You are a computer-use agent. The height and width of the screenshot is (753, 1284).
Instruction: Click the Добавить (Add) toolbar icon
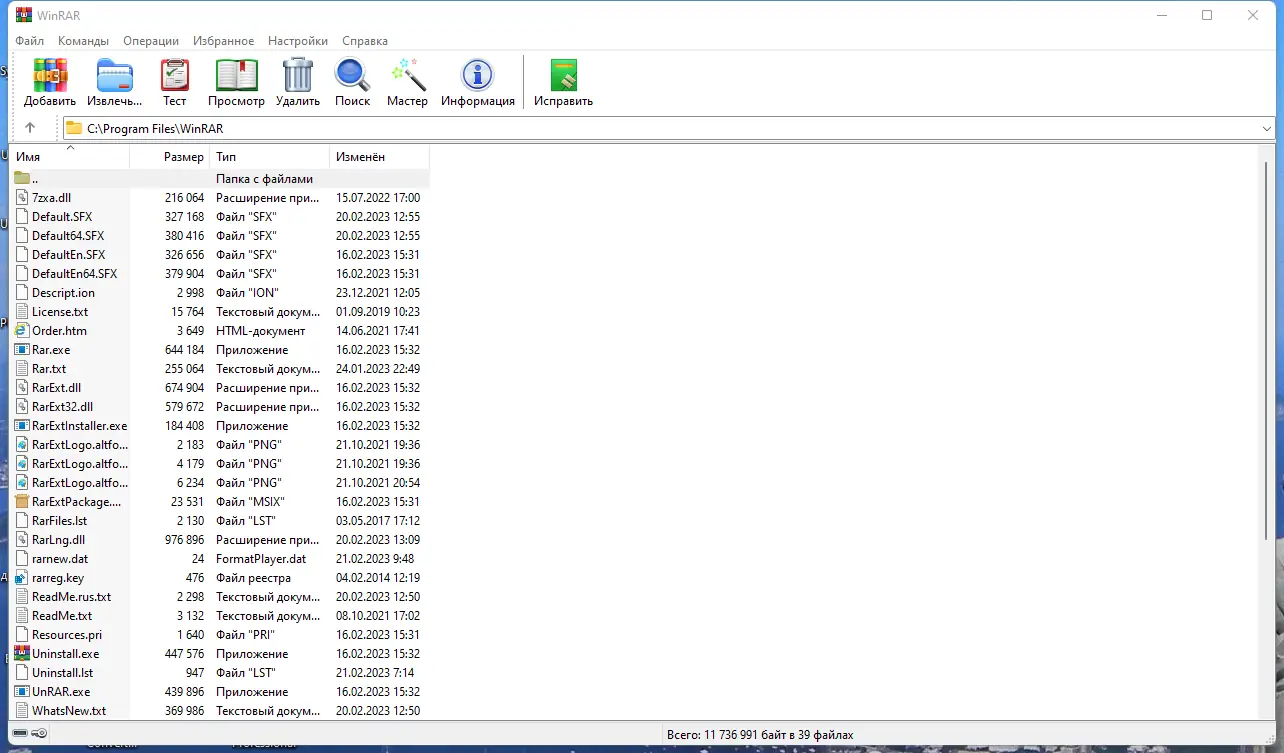point(50,75)
